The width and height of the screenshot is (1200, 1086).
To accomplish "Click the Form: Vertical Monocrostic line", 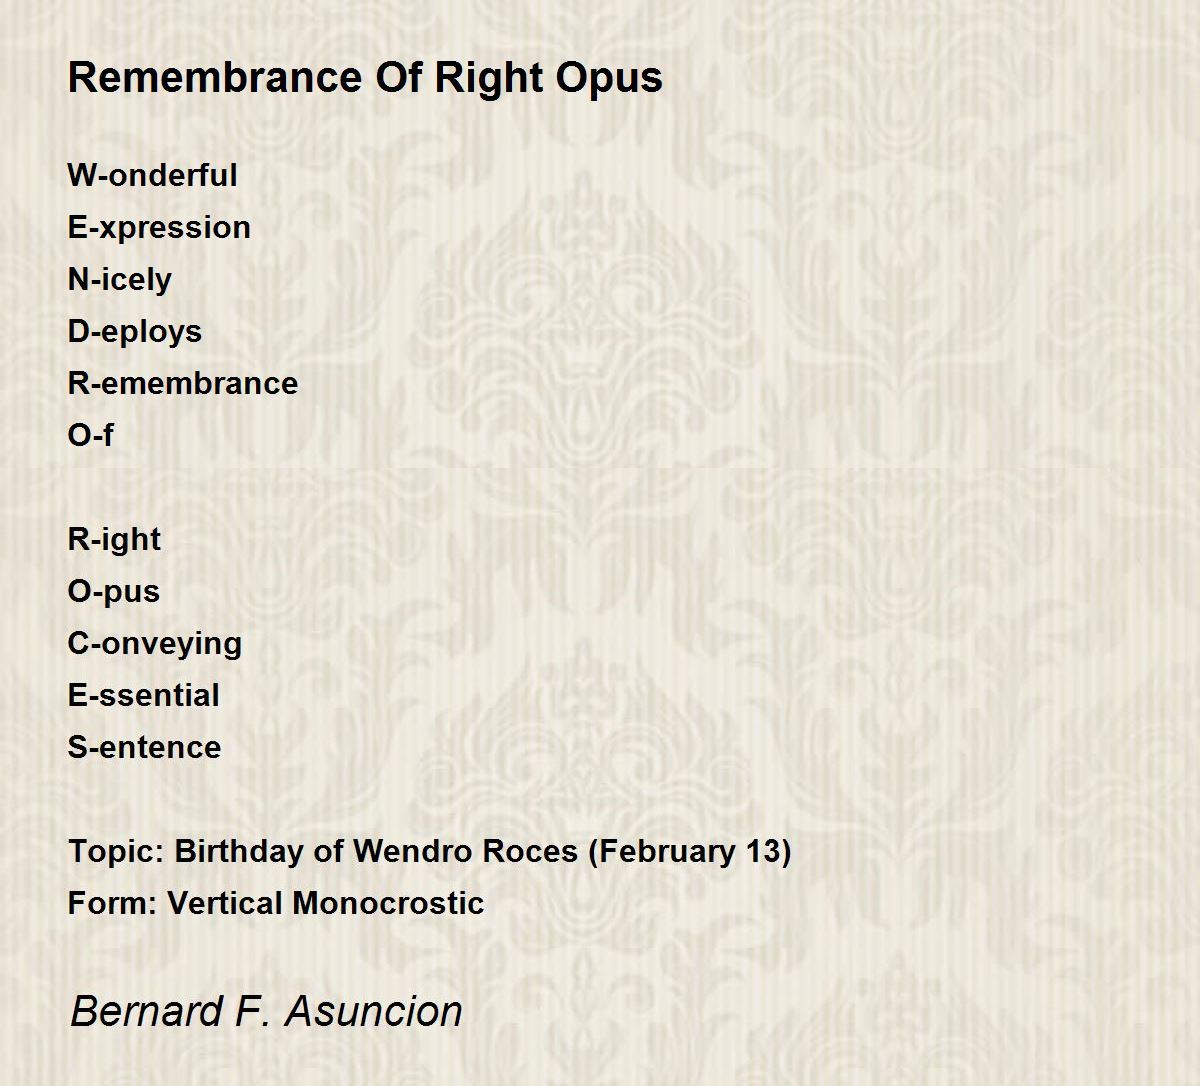I will click(276, 903).
